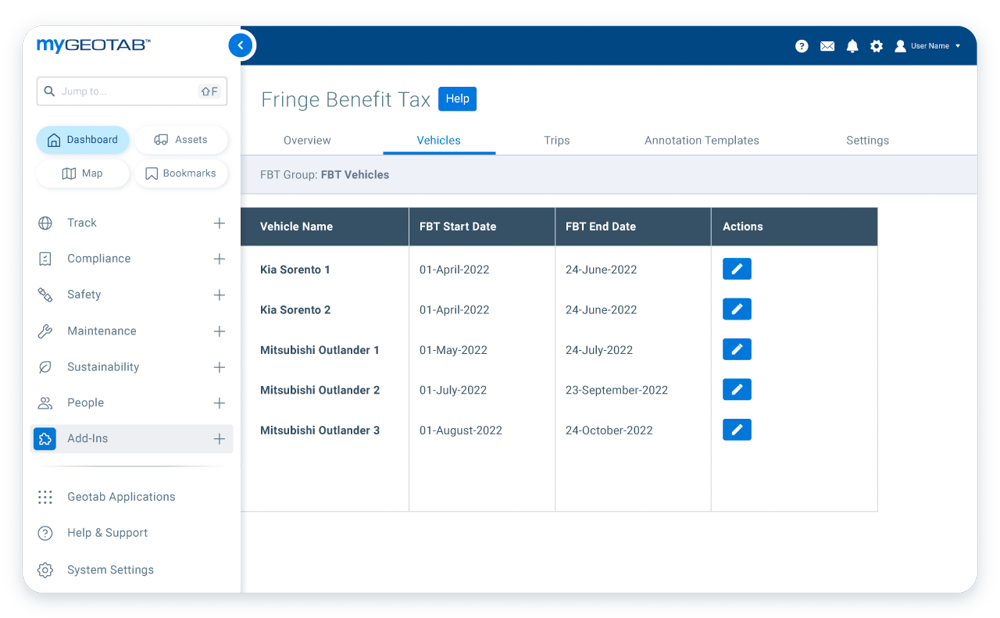Open the User Name dropdown arrow
Viewport: 1000px width, 618px height.
click(x=958, y=46)
